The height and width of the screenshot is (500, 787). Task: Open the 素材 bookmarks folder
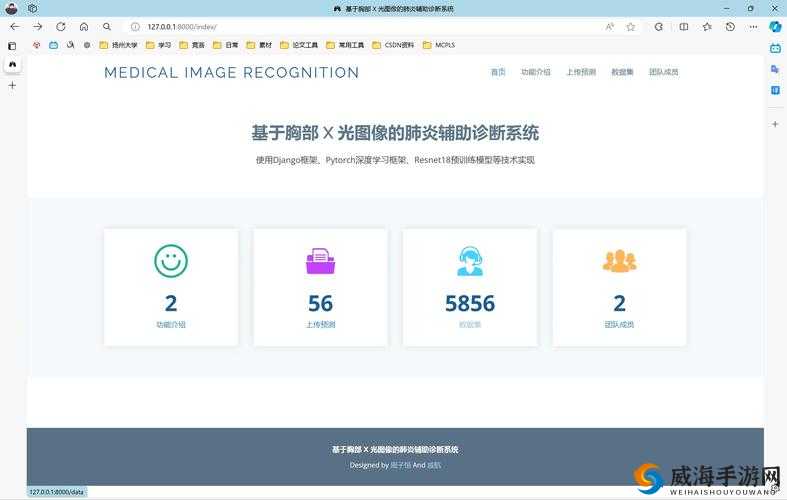tap(259, 45)
